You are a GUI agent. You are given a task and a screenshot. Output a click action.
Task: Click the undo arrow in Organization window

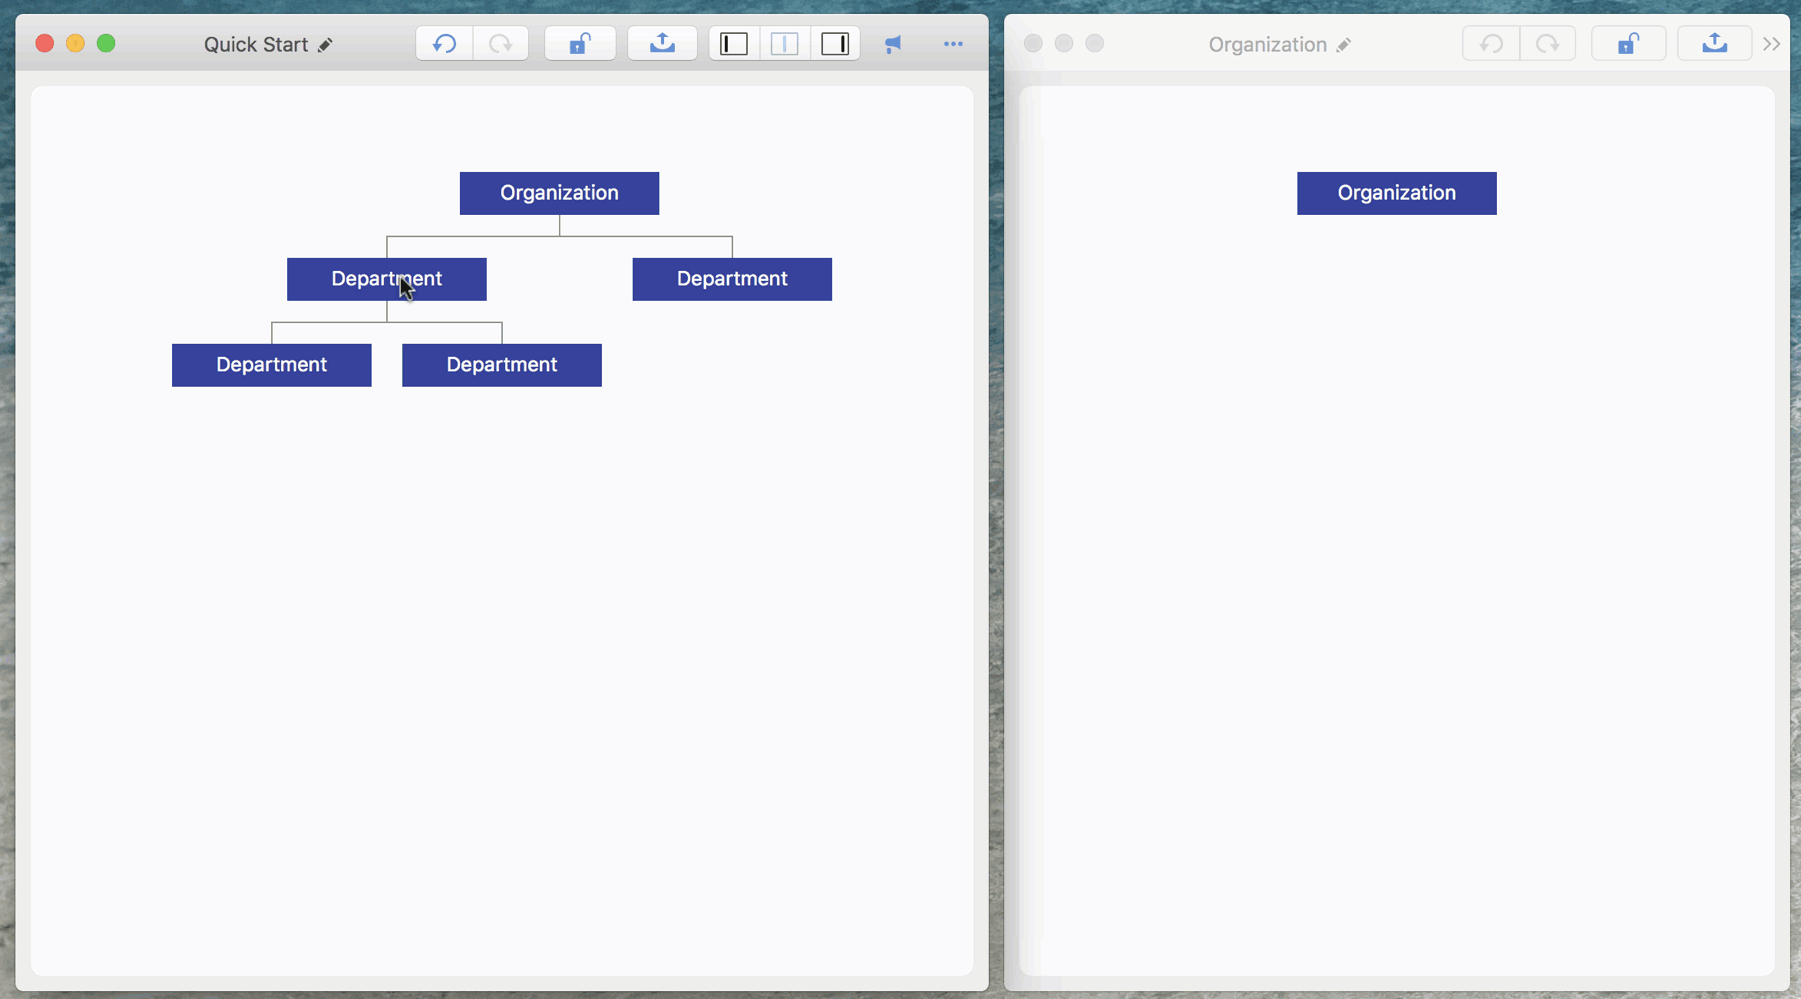(1491, 44)
